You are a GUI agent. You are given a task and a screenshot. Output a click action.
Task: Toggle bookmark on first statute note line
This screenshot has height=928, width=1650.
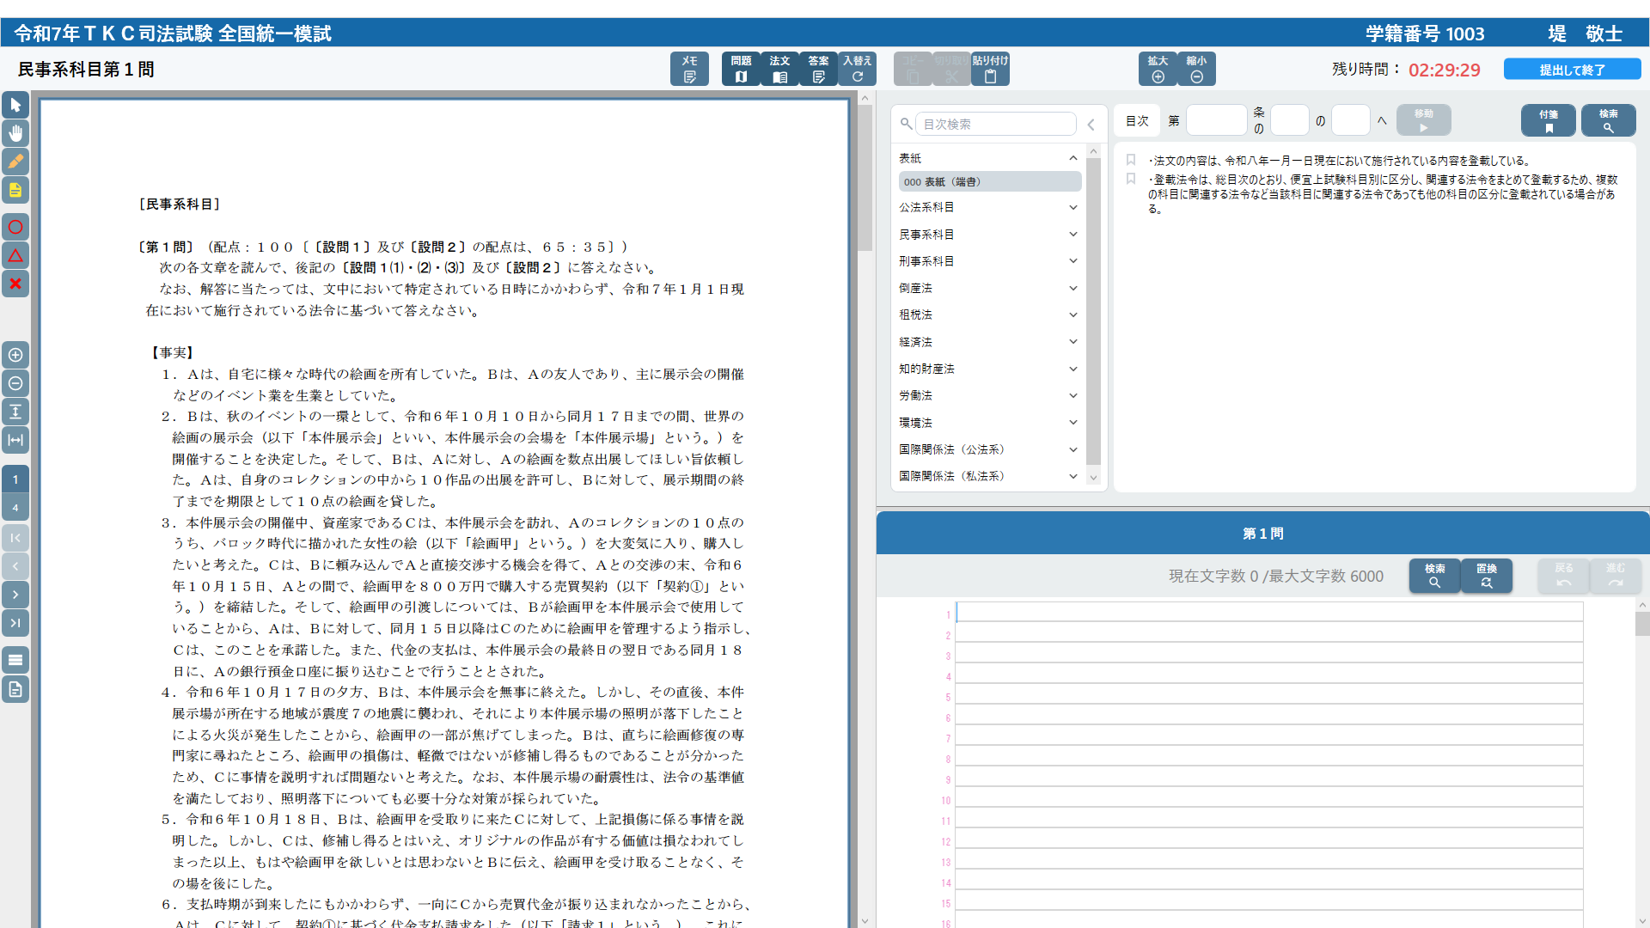pyautogui.click(x=1131, y=160)
